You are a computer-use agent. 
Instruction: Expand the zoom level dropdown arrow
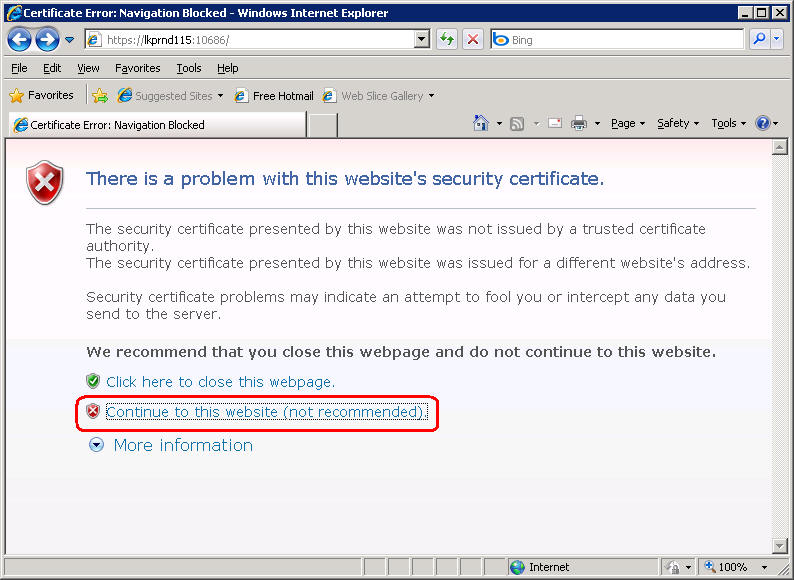click(764, 567)
